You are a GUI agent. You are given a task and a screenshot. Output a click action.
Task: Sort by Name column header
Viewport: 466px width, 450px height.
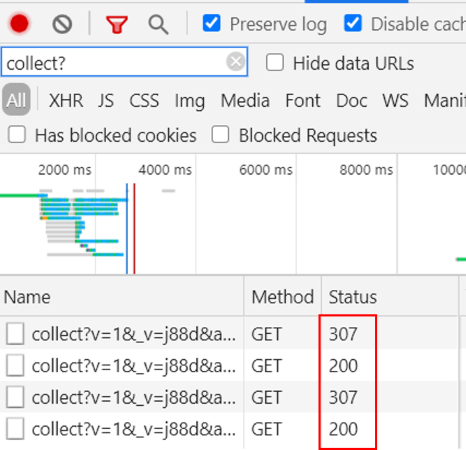tap(27, 297)
